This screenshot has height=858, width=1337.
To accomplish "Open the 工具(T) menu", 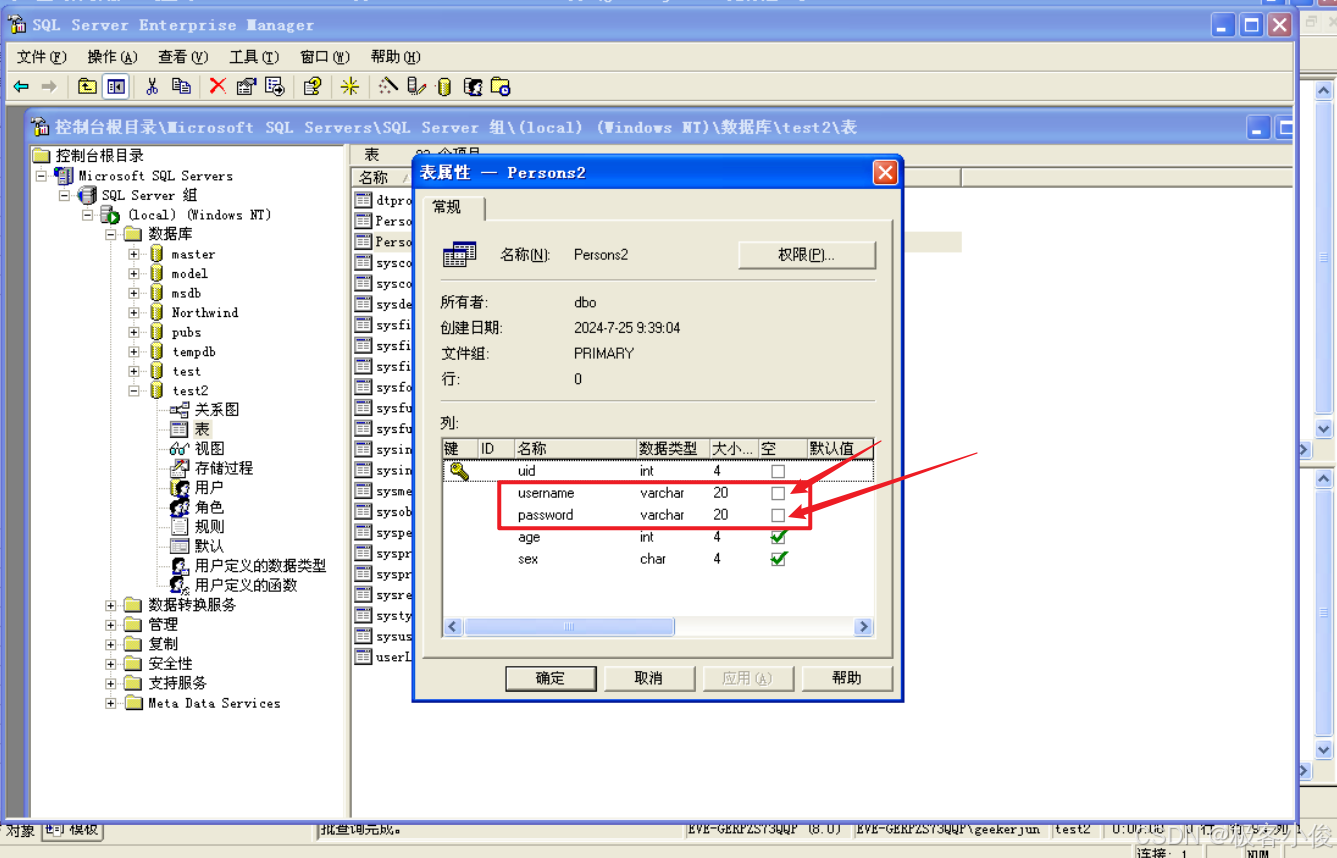I will [254, 57].
